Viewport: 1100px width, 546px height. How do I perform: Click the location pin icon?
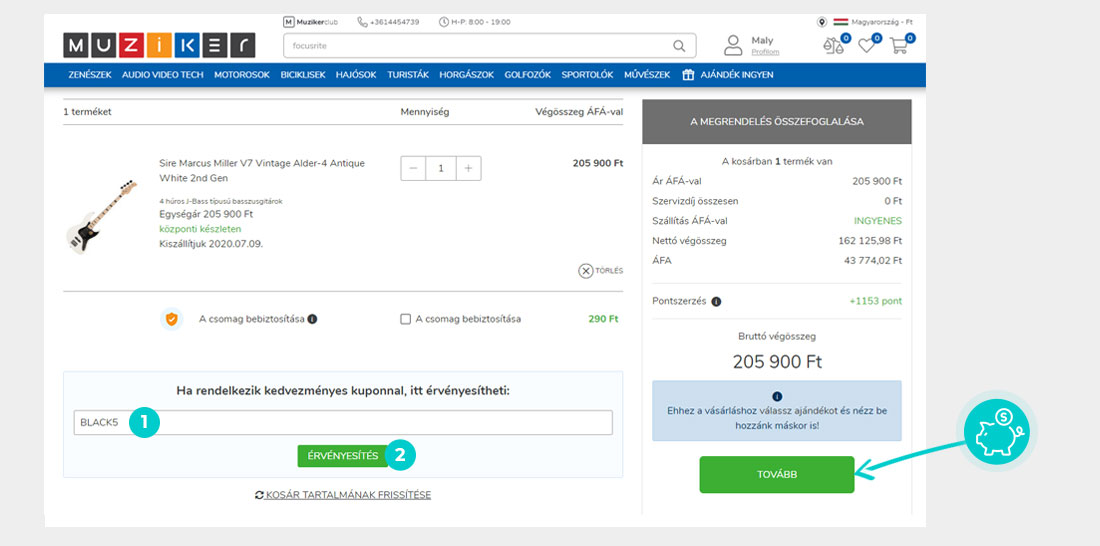822,22
